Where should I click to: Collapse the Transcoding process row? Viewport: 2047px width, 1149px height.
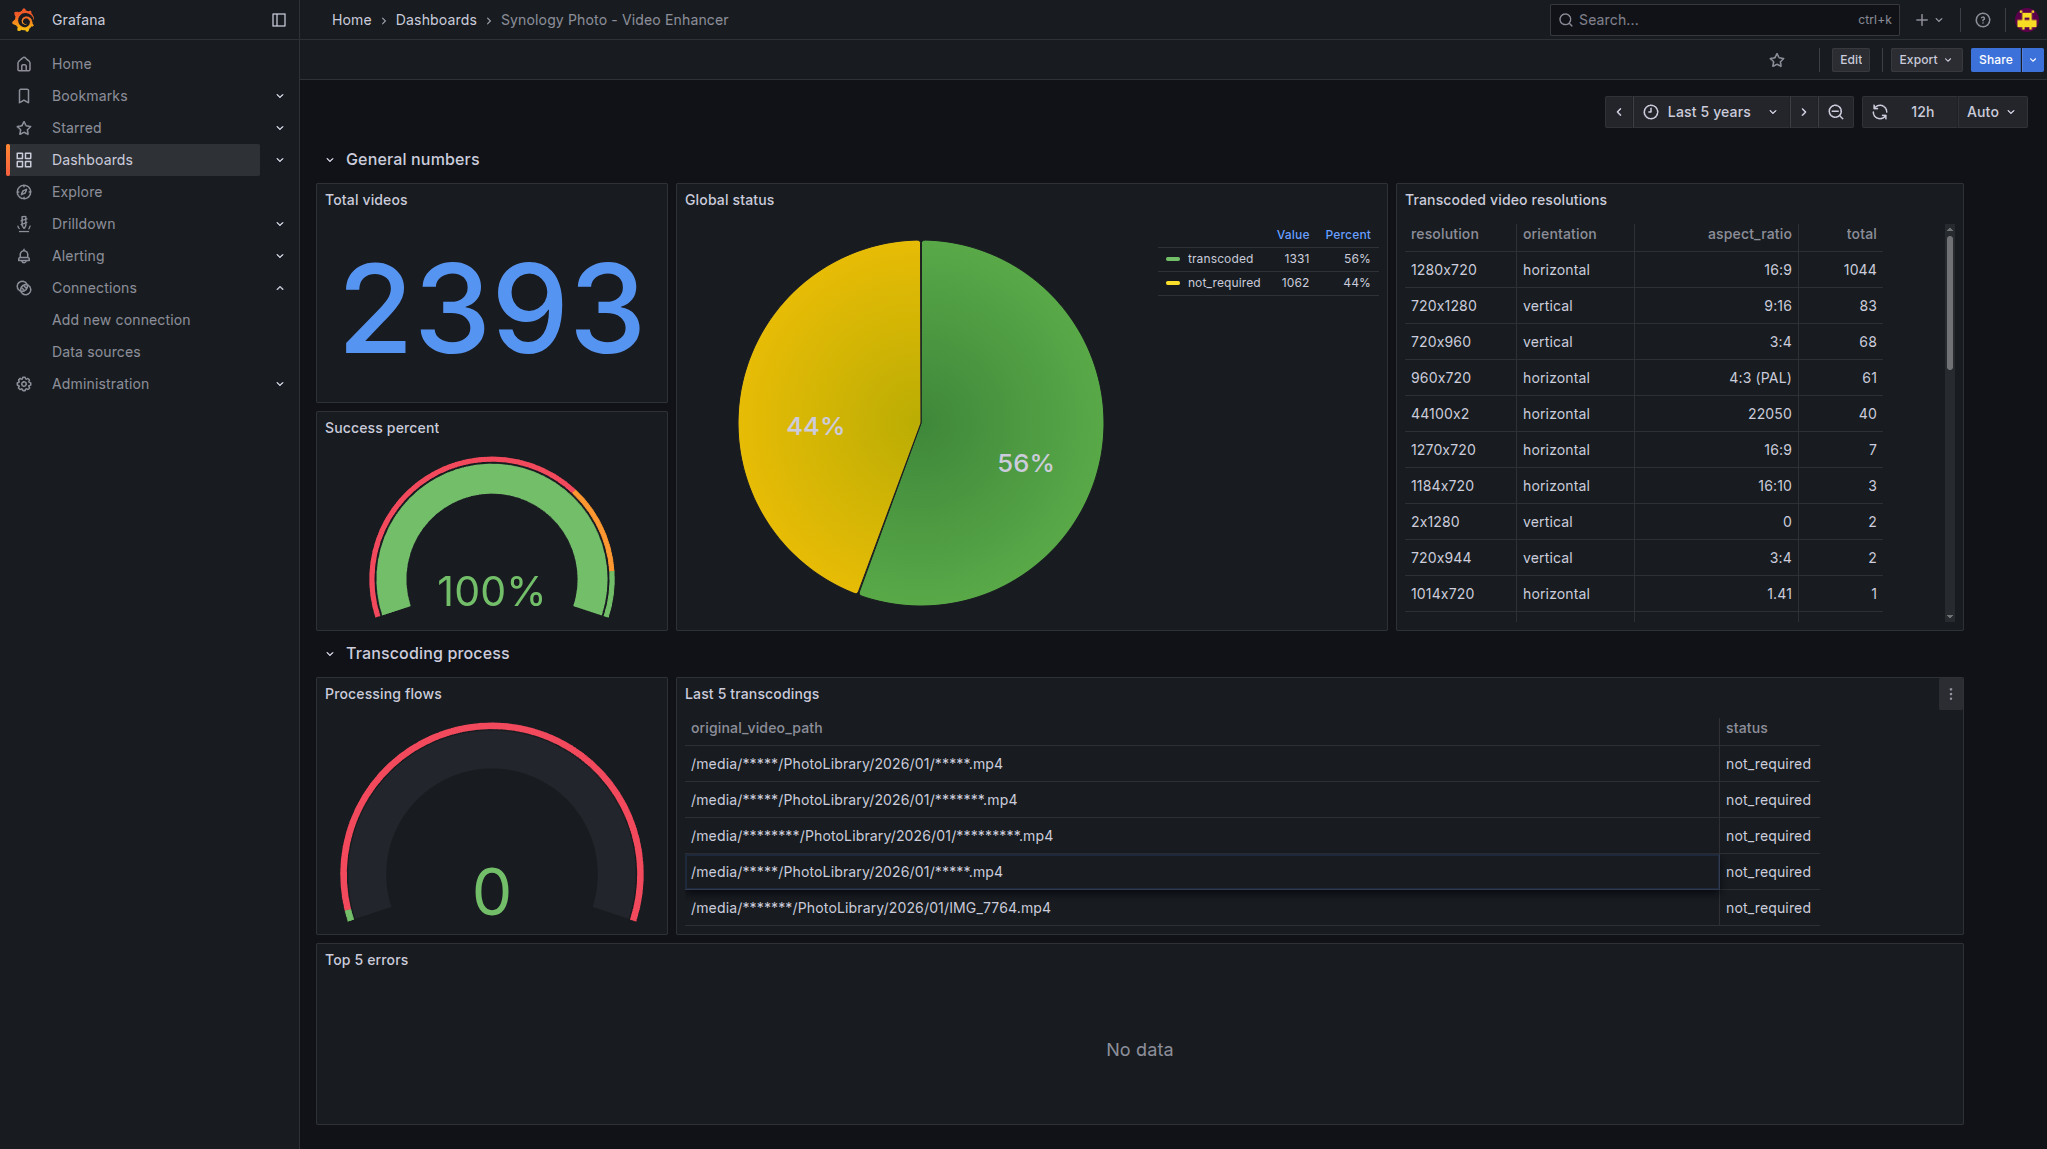pos(330,654)
